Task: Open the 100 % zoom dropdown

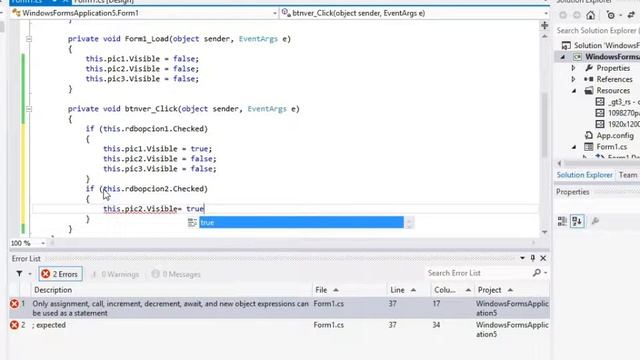Action: pos(43,243)
